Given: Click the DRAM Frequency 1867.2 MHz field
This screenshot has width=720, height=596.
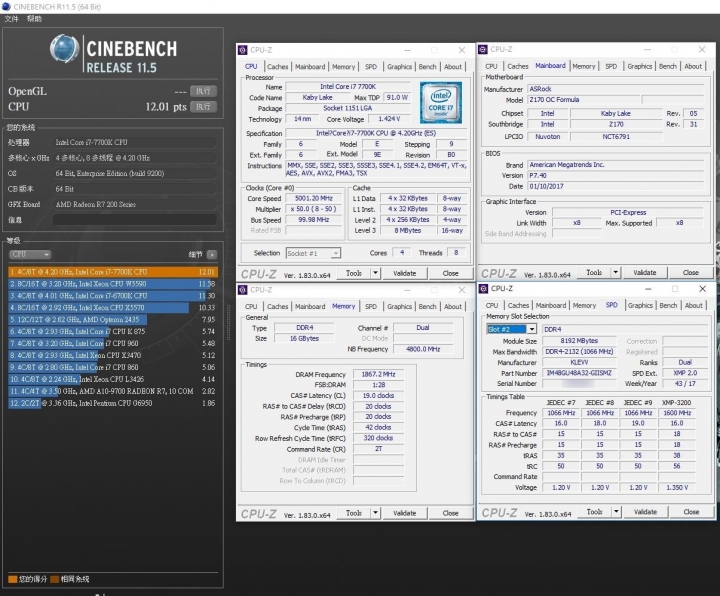Looking at the screenshot, I should point(378,374).
